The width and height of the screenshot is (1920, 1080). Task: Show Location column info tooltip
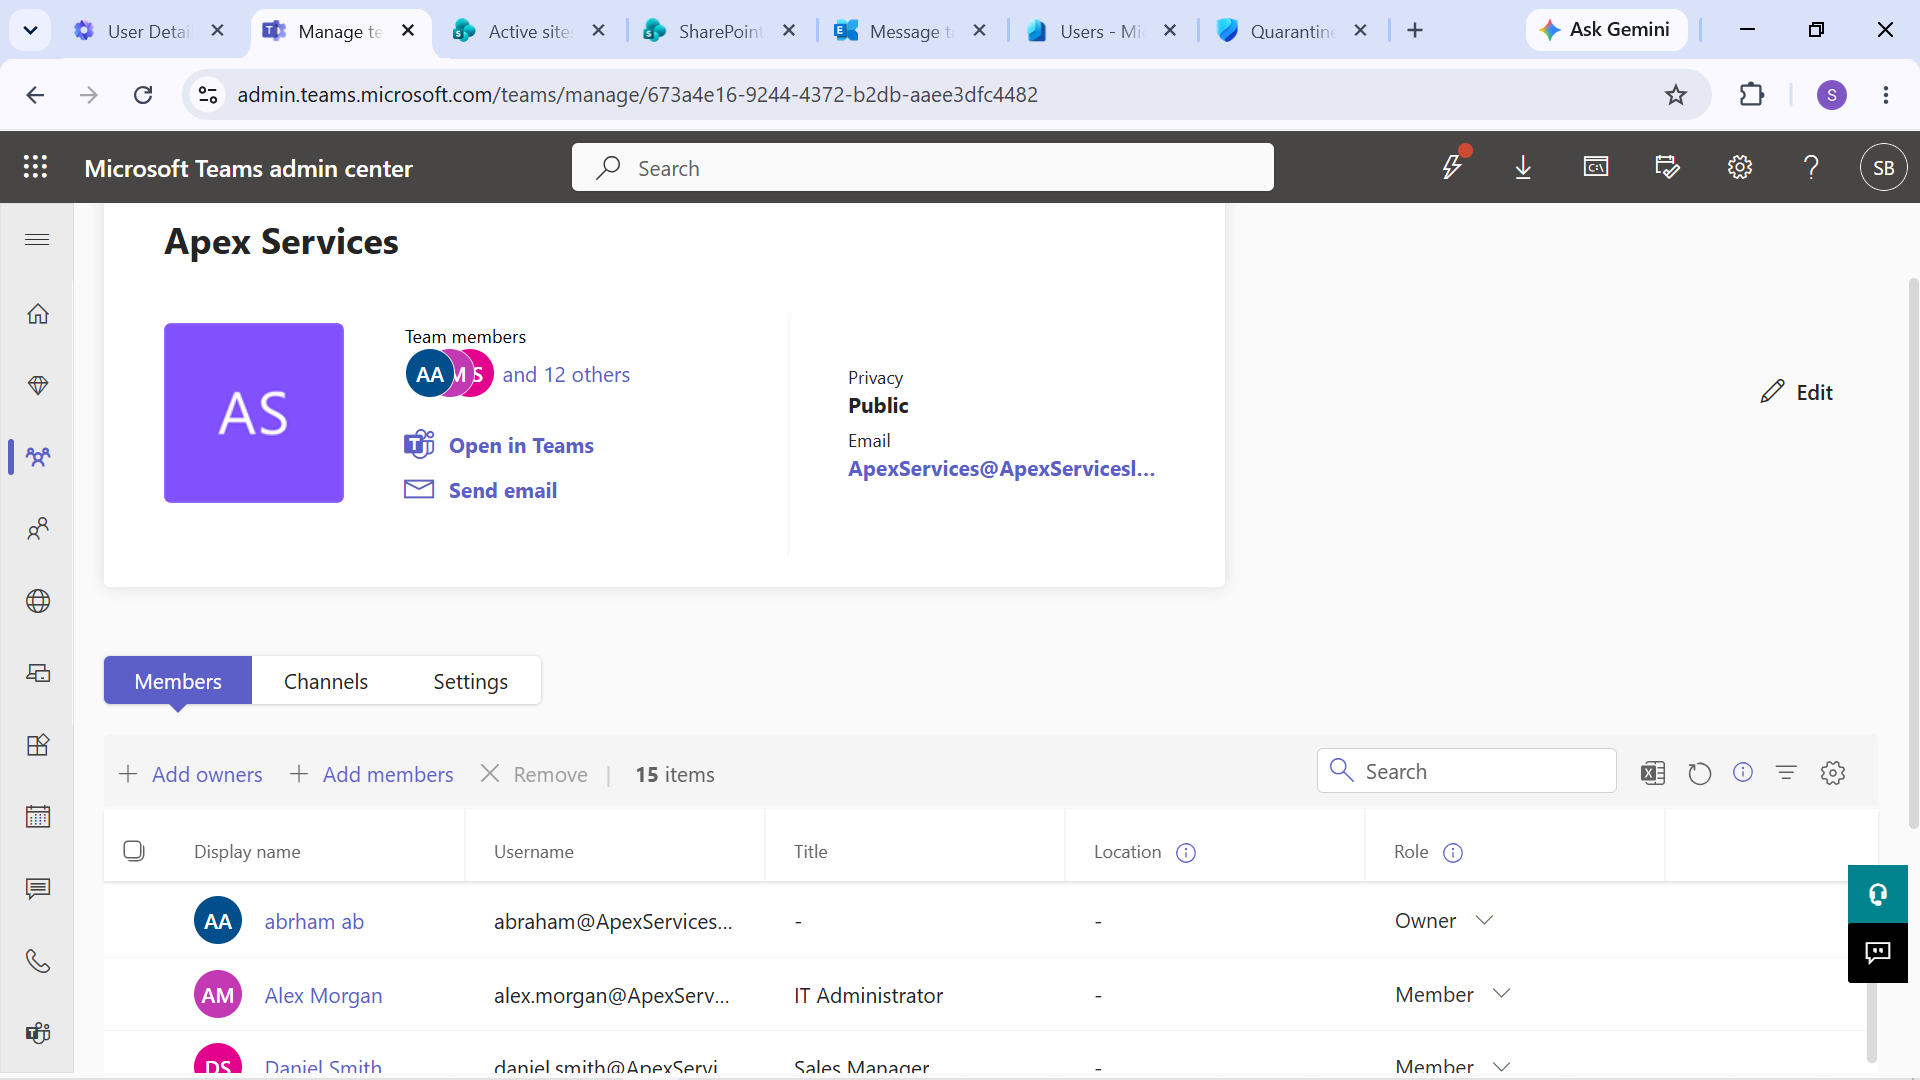click(x=1186, y=853)
